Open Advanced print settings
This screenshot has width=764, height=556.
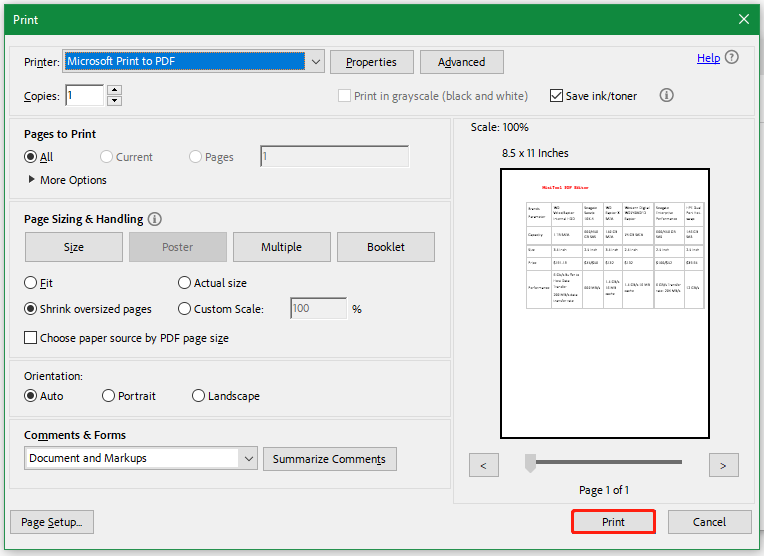click(x=461, y=62)
